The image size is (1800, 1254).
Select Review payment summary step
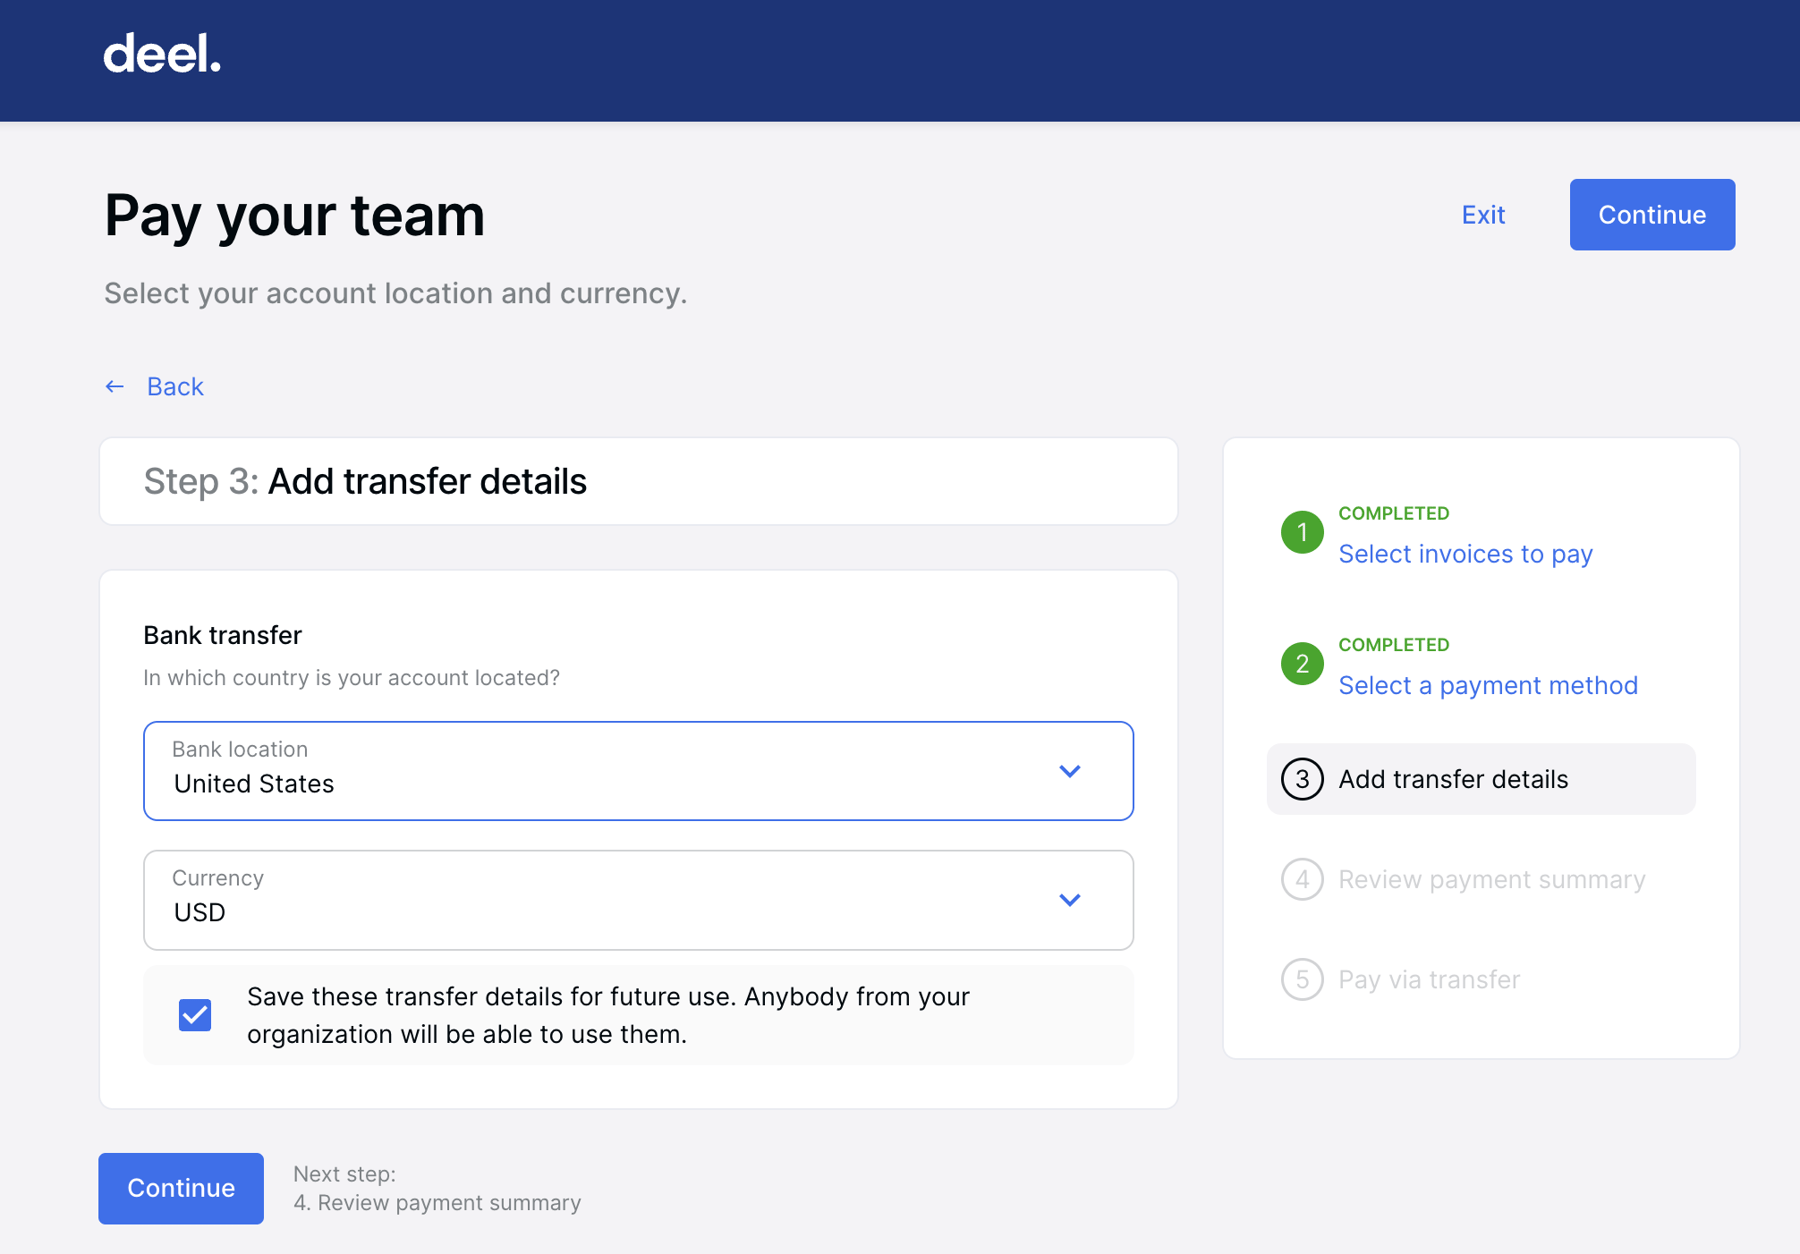coord(1491,879)
